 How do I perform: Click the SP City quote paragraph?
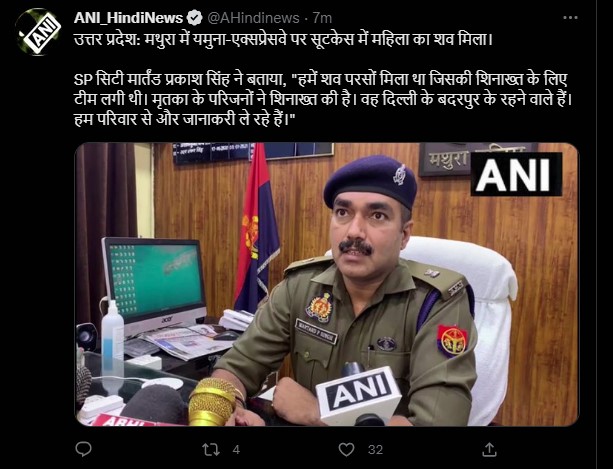[x=323, y=100]
